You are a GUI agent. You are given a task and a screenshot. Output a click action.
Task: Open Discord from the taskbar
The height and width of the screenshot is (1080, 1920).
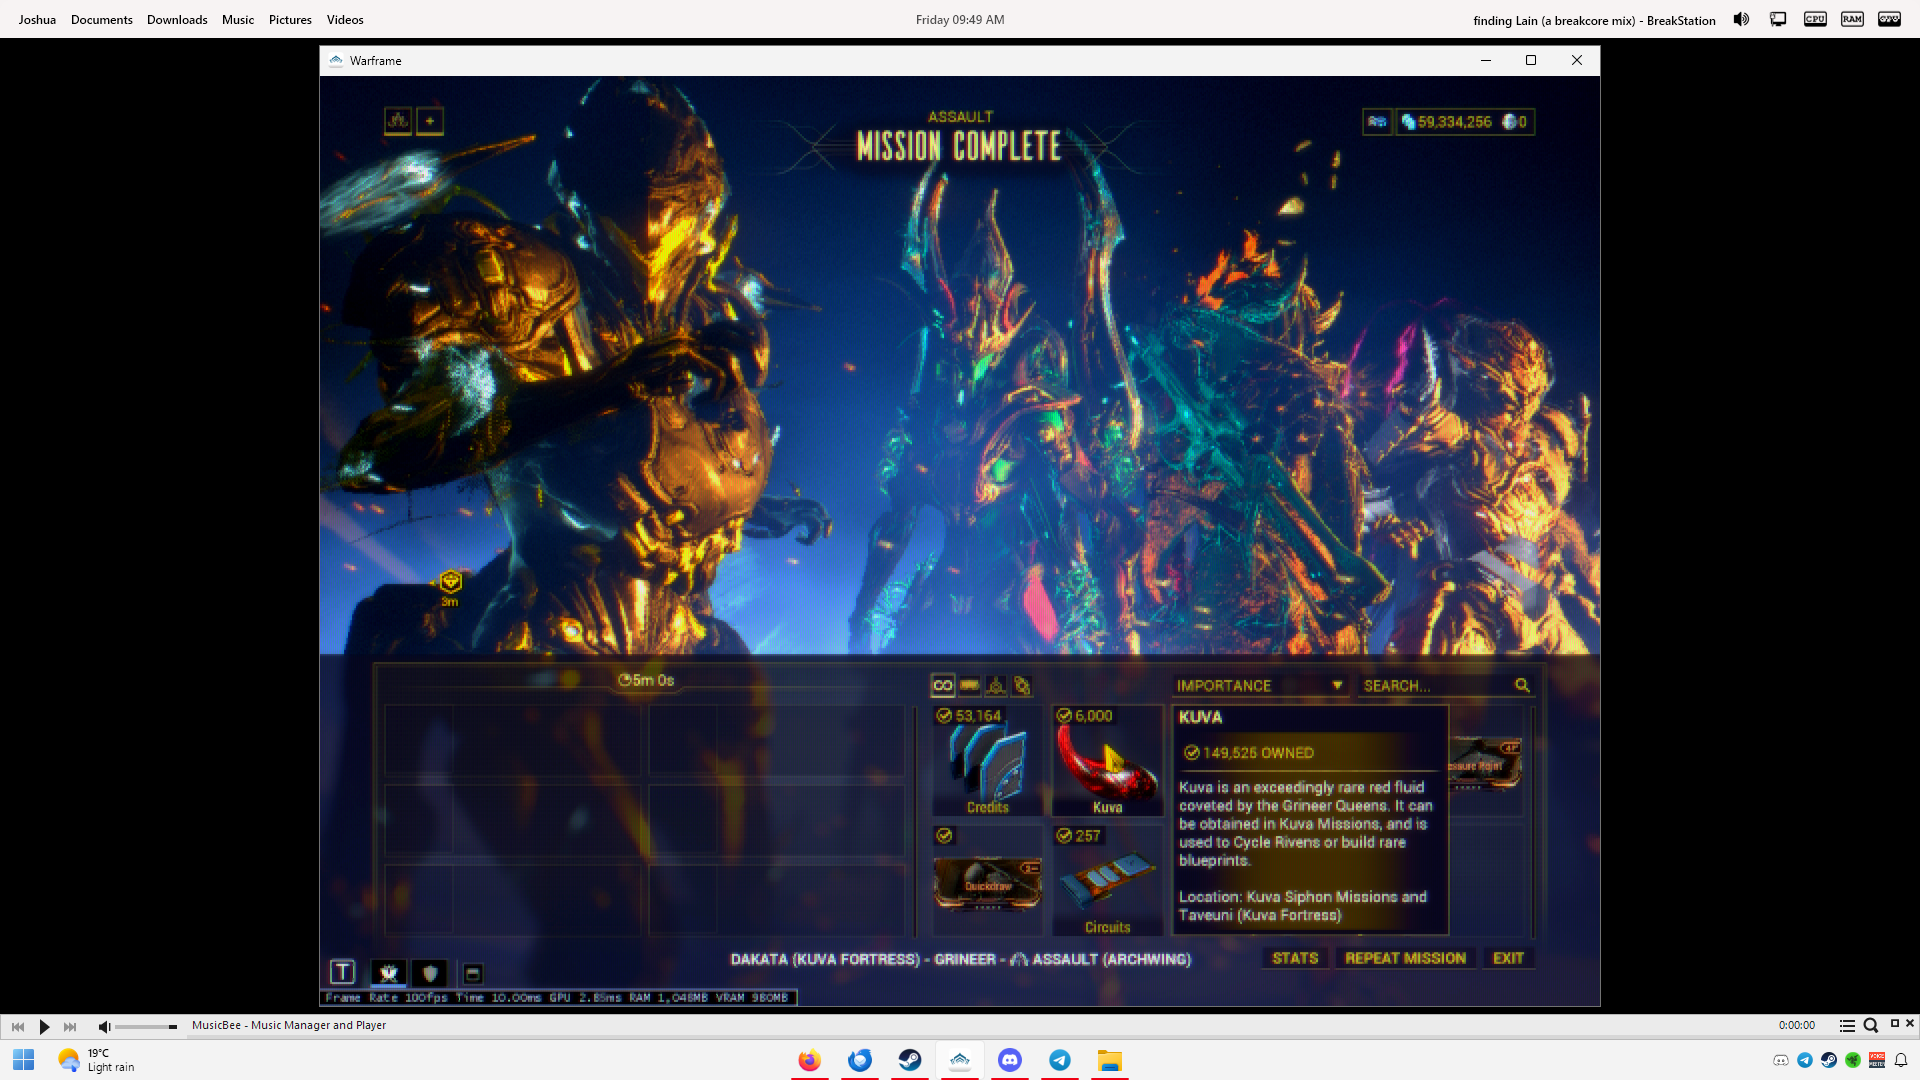click(1009, 1060)
